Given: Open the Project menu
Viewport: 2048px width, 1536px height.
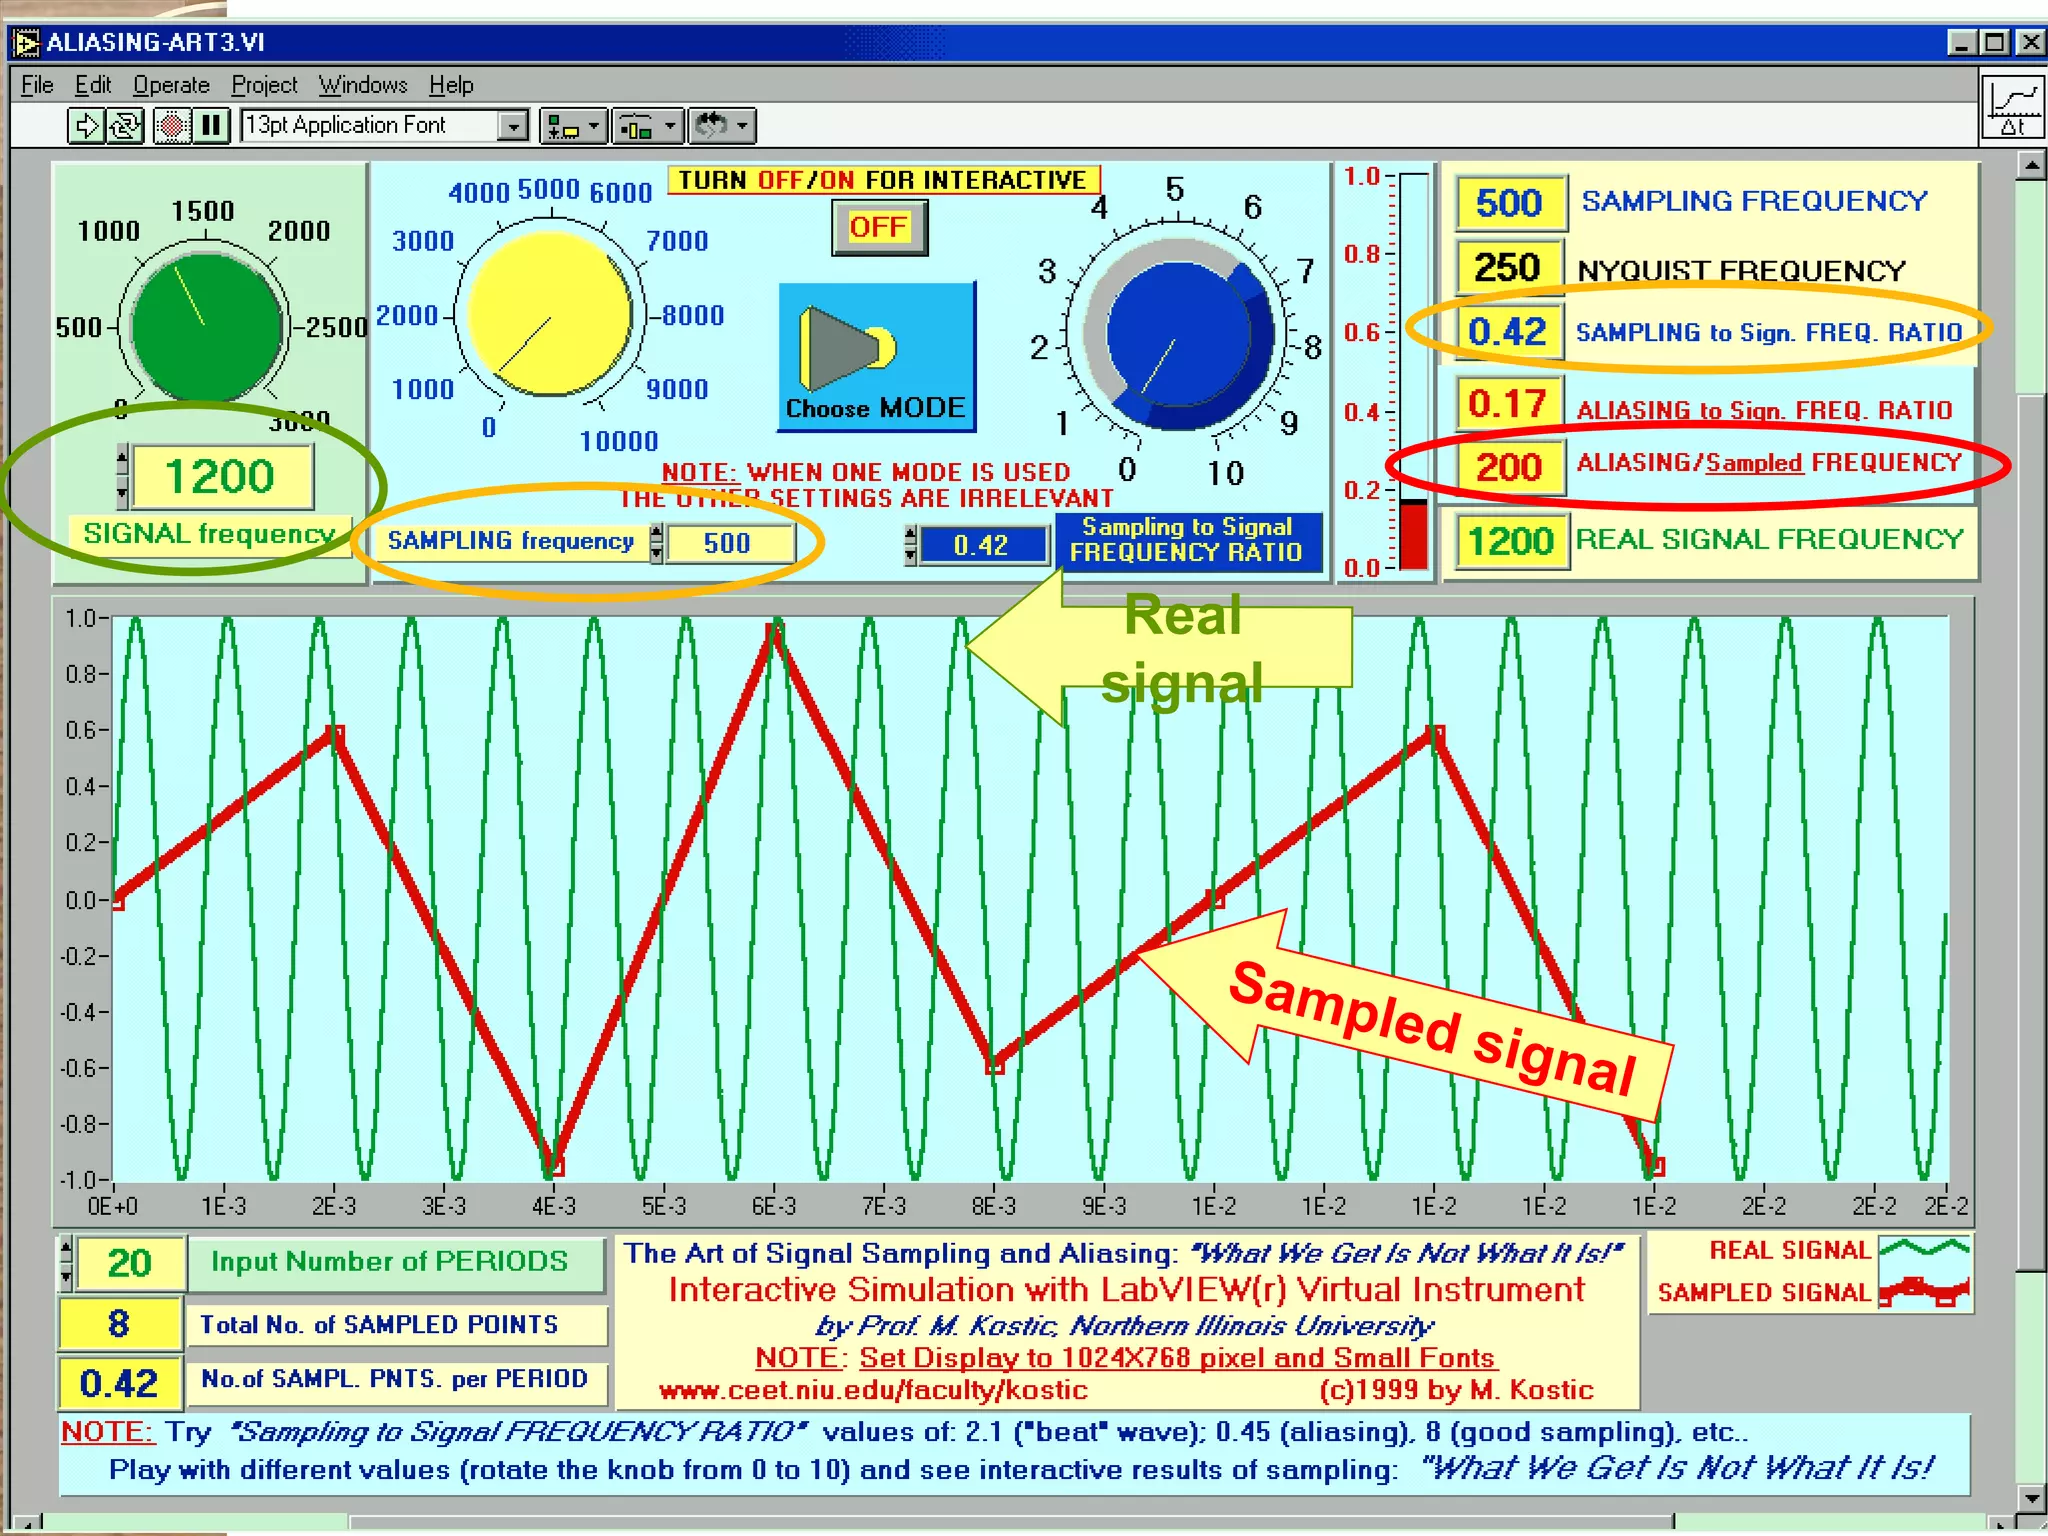Looking at the screenshot, I should 264,85.
